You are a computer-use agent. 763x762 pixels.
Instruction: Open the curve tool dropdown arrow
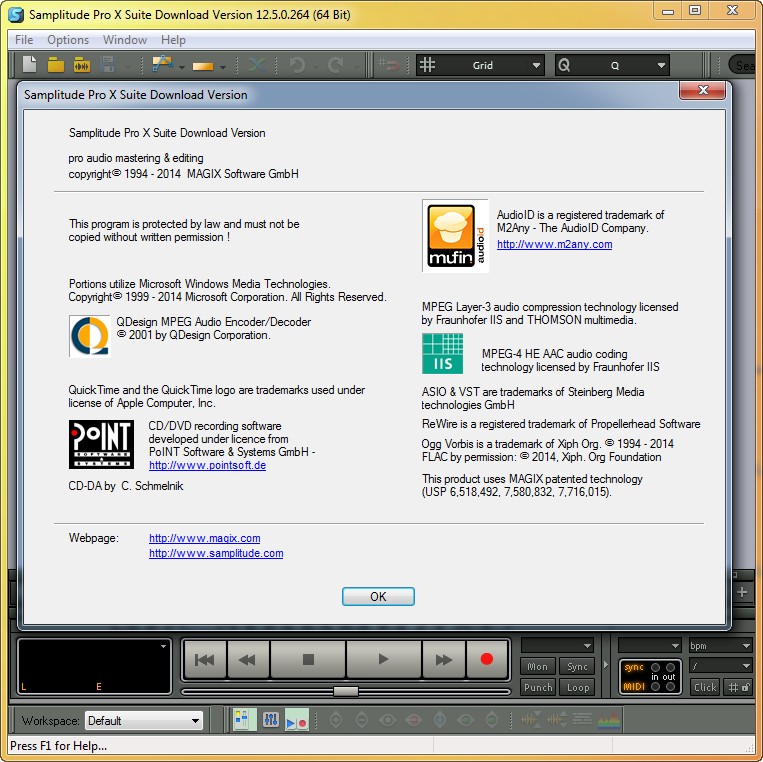[182, 67]
